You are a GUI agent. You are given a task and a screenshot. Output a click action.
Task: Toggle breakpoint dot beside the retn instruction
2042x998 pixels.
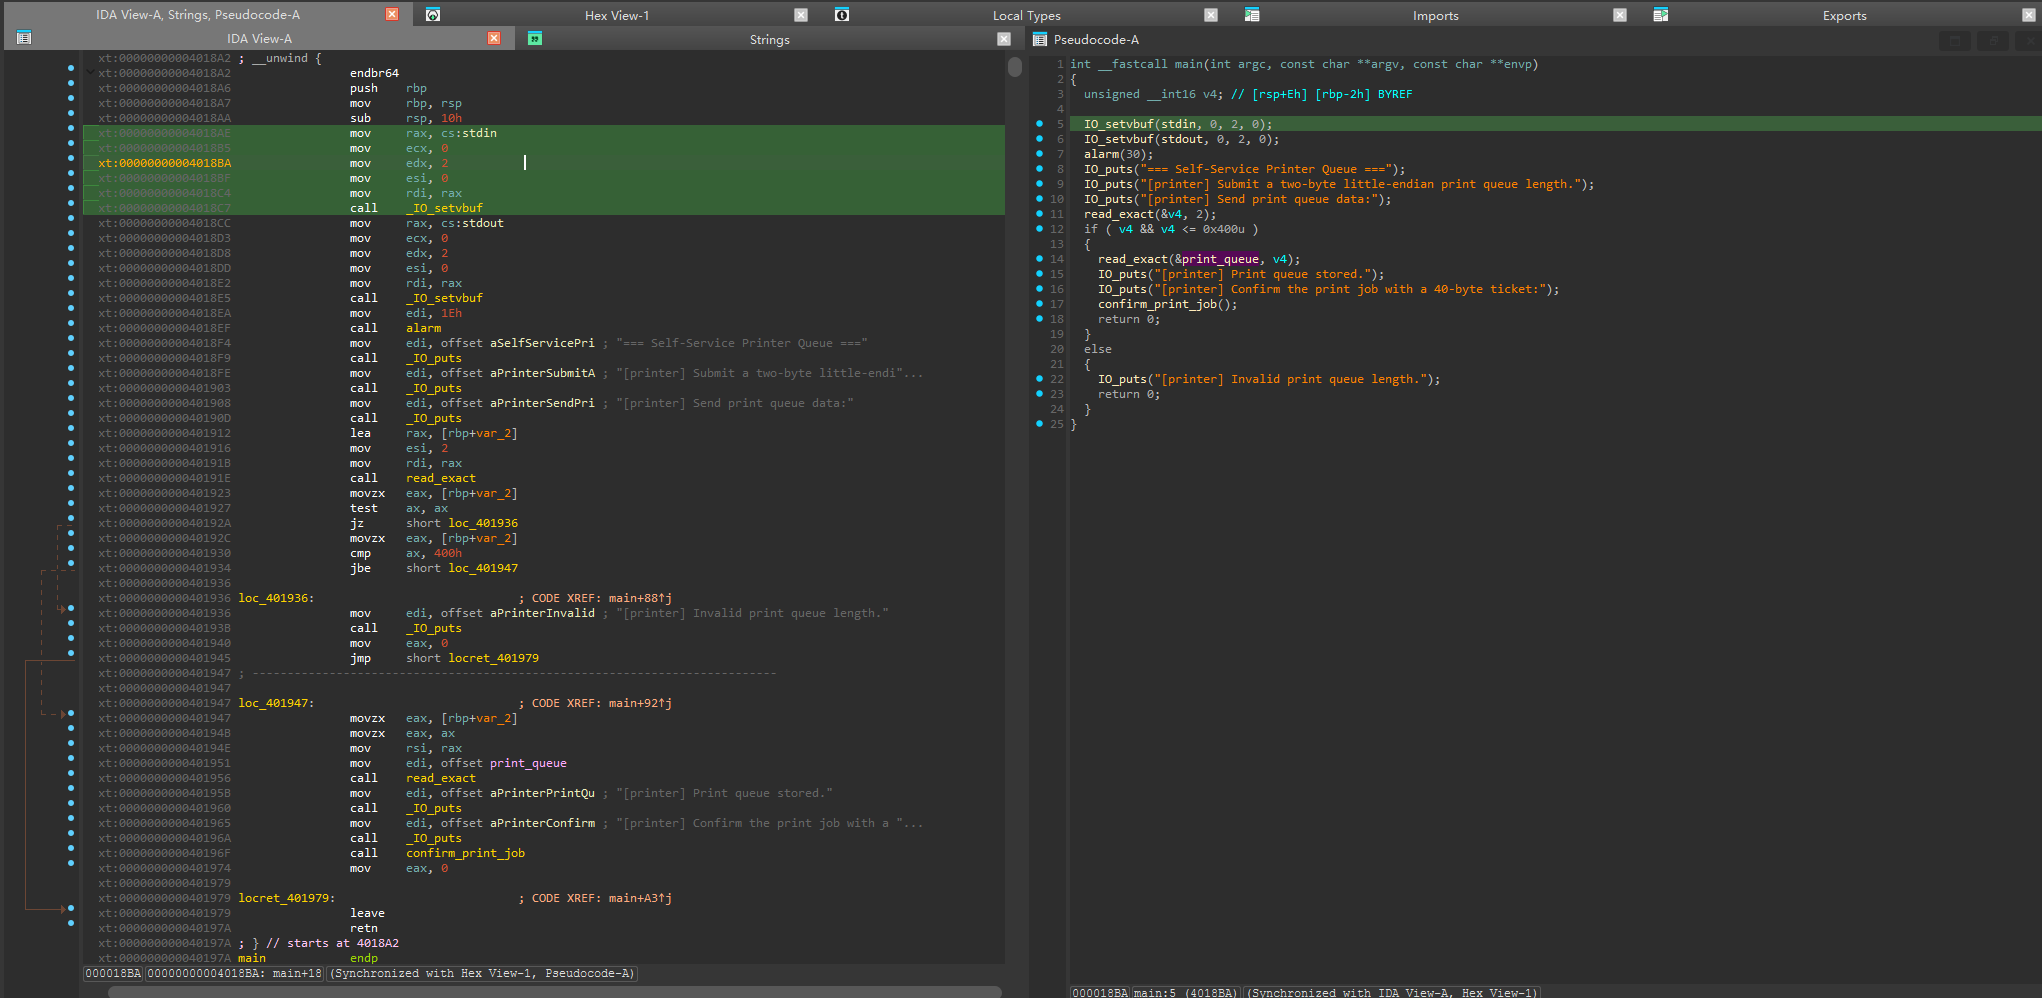(71, 923)
